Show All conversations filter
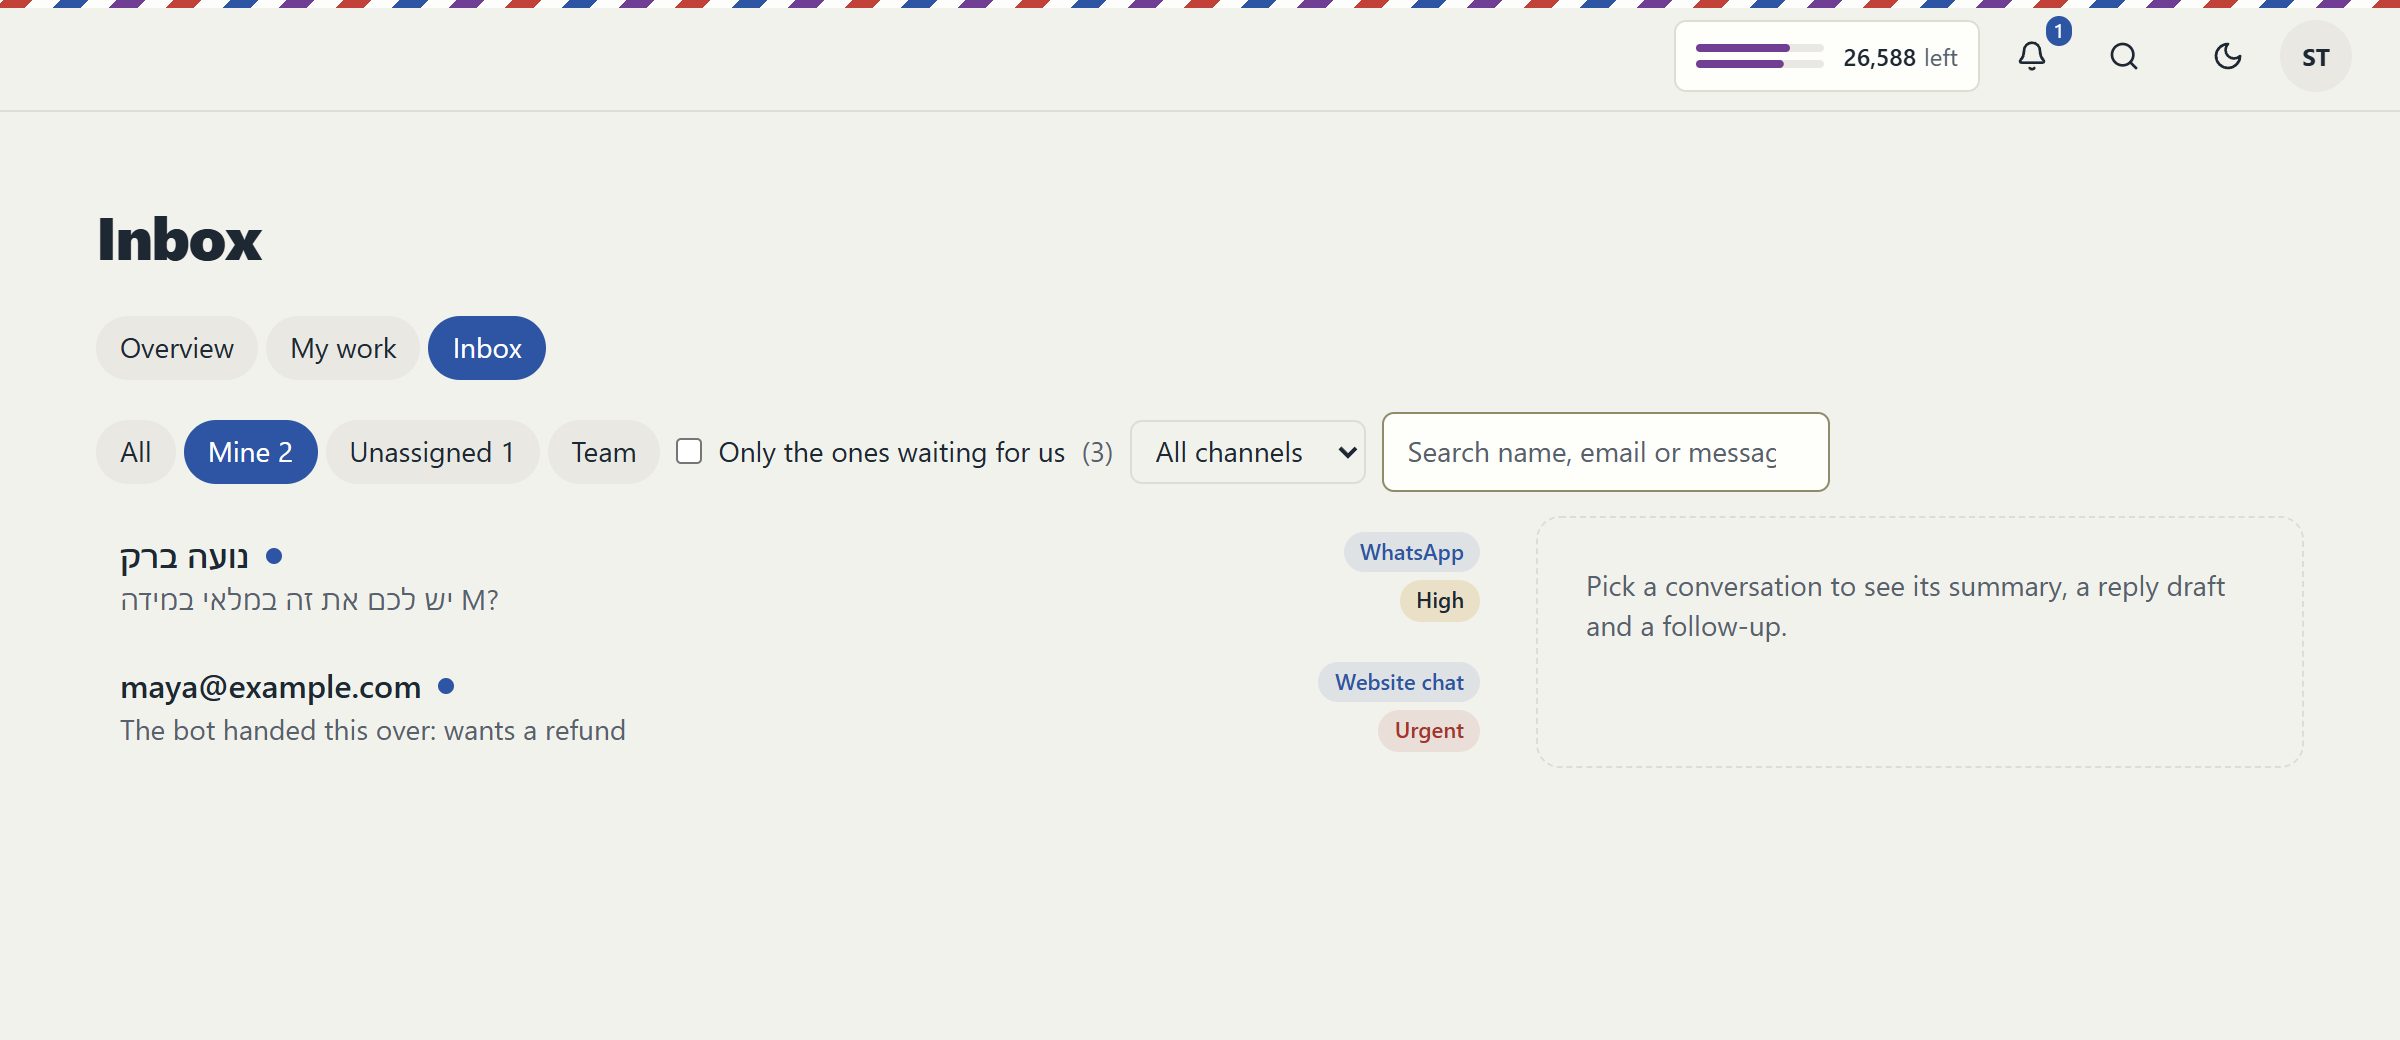This screenshot has width=2400, height=1040. 136,452
